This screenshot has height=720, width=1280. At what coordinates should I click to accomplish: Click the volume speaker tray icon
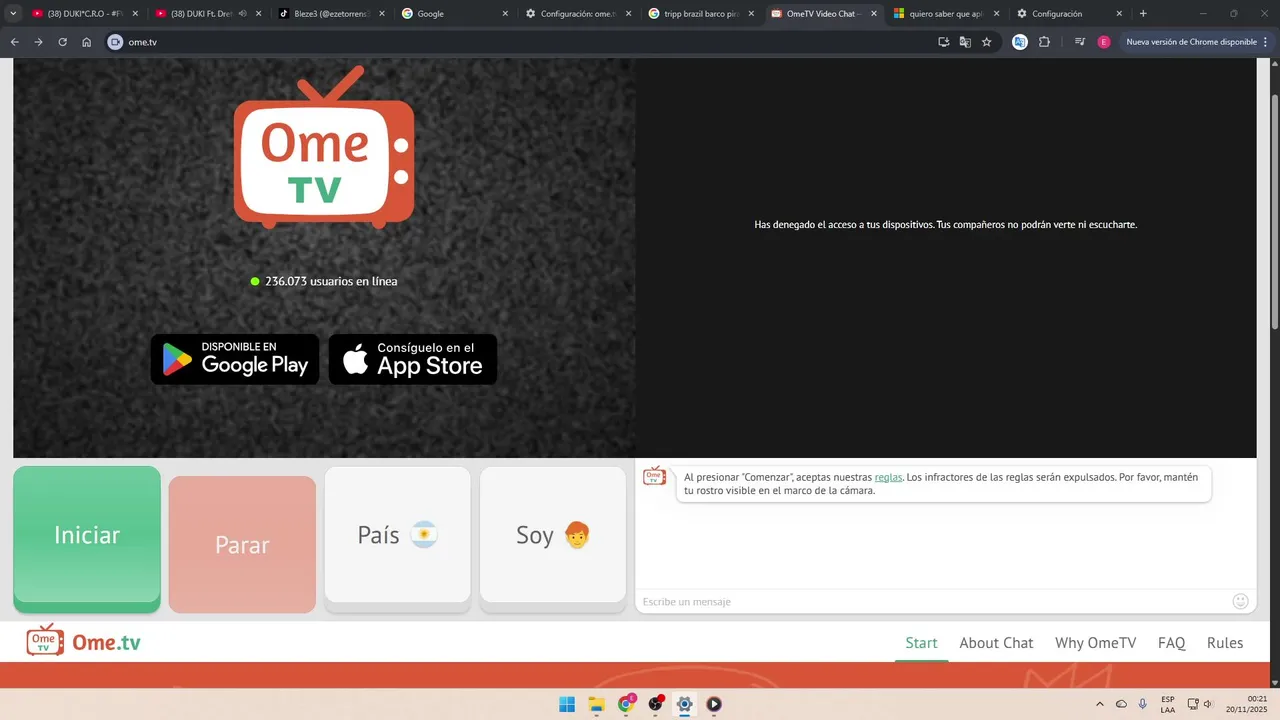[x=1208, y=704]
